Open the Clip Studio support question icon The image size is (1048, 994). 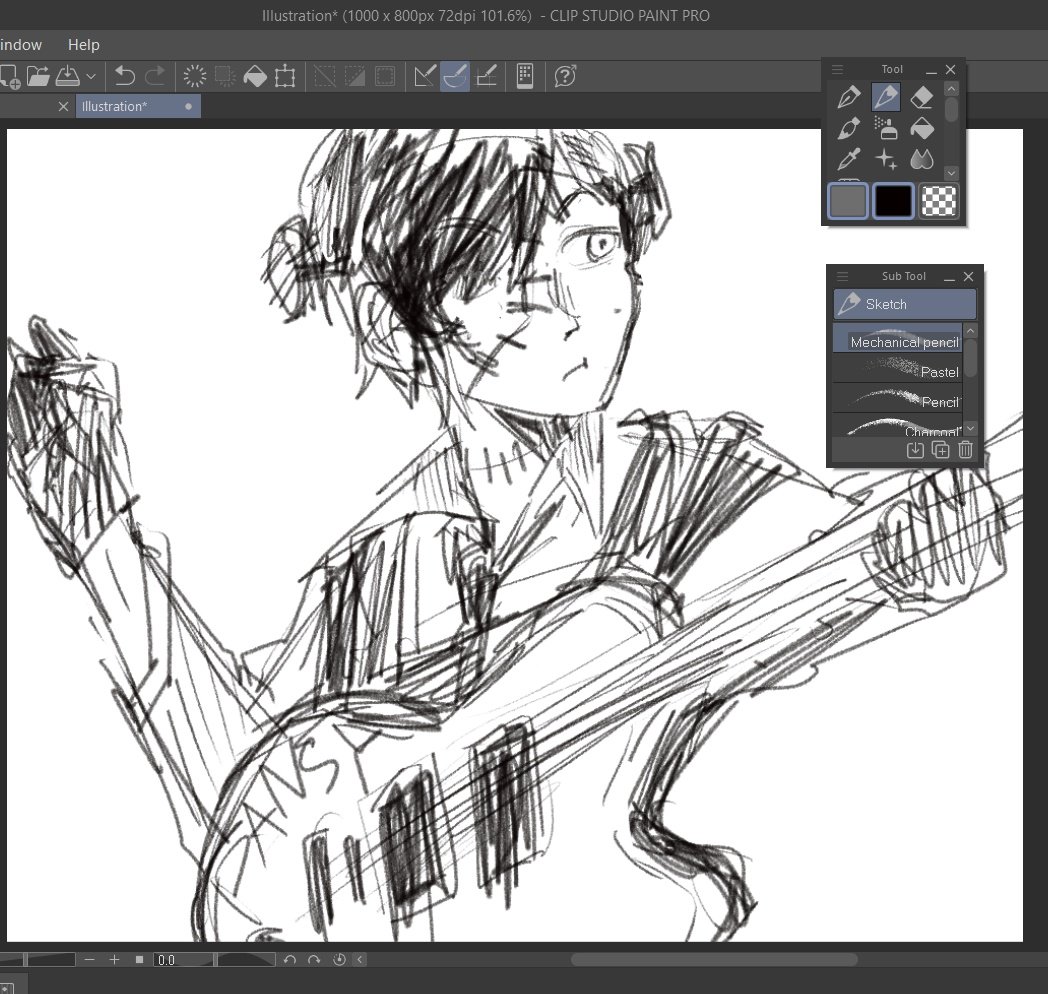[565, 76]
